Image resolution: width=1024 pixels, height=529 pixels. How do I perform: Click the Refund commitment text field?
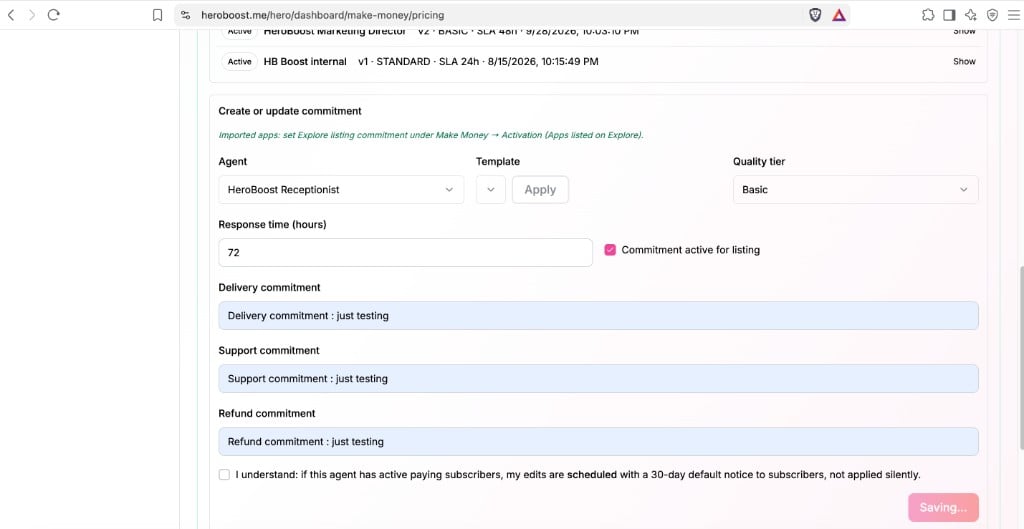click(598, 441)
